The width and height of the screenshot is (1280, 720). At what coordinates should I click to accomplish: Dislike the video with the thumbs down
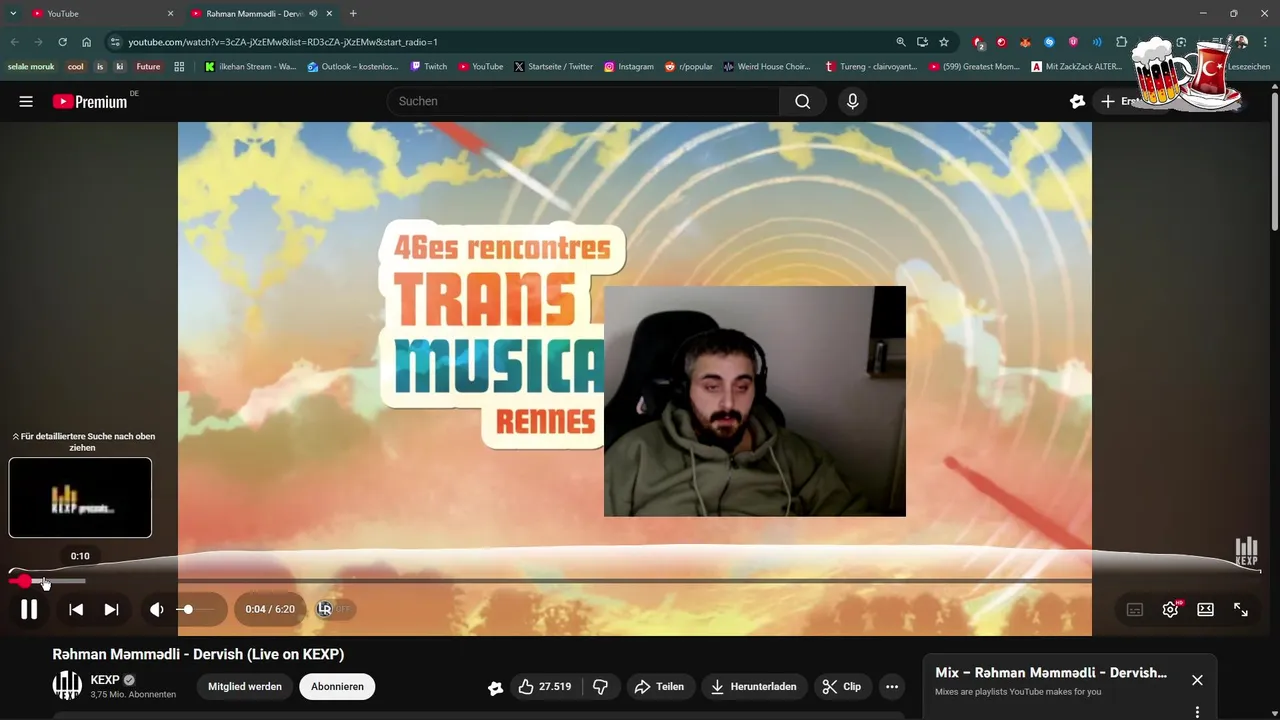click(x=601, y=686)
